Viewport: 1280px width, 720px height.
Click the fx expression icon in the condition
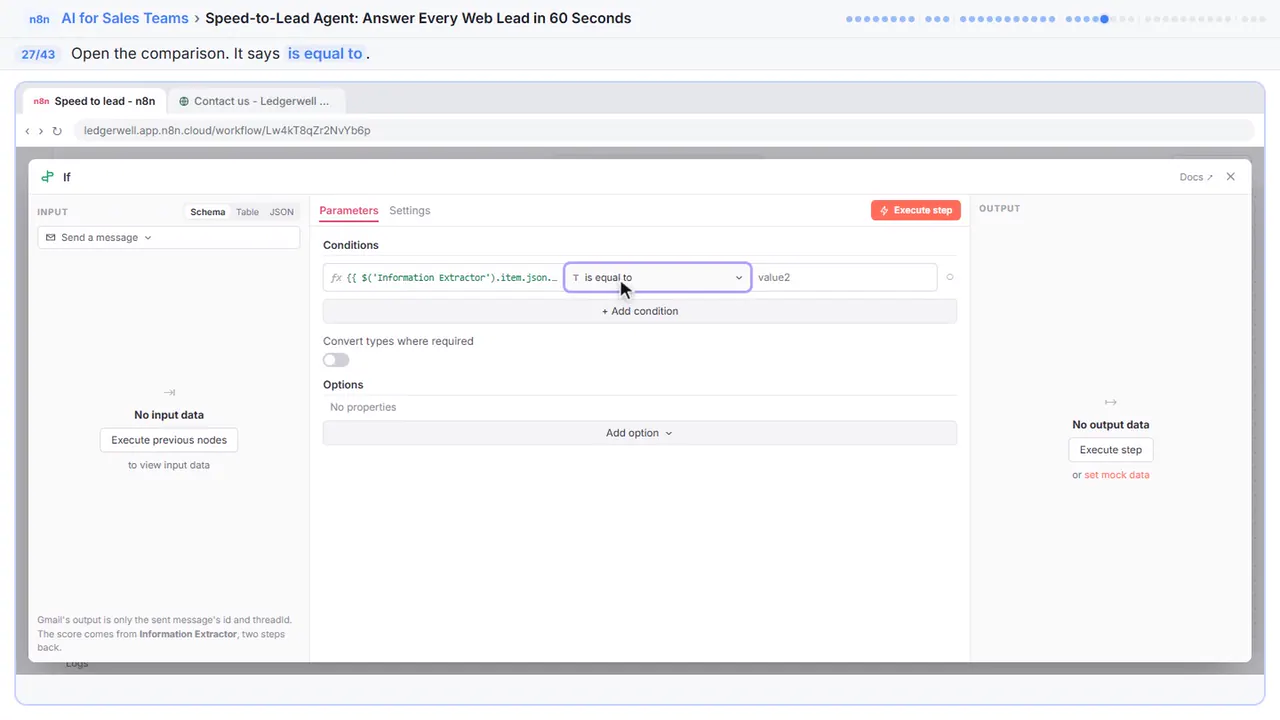(336, 277)
